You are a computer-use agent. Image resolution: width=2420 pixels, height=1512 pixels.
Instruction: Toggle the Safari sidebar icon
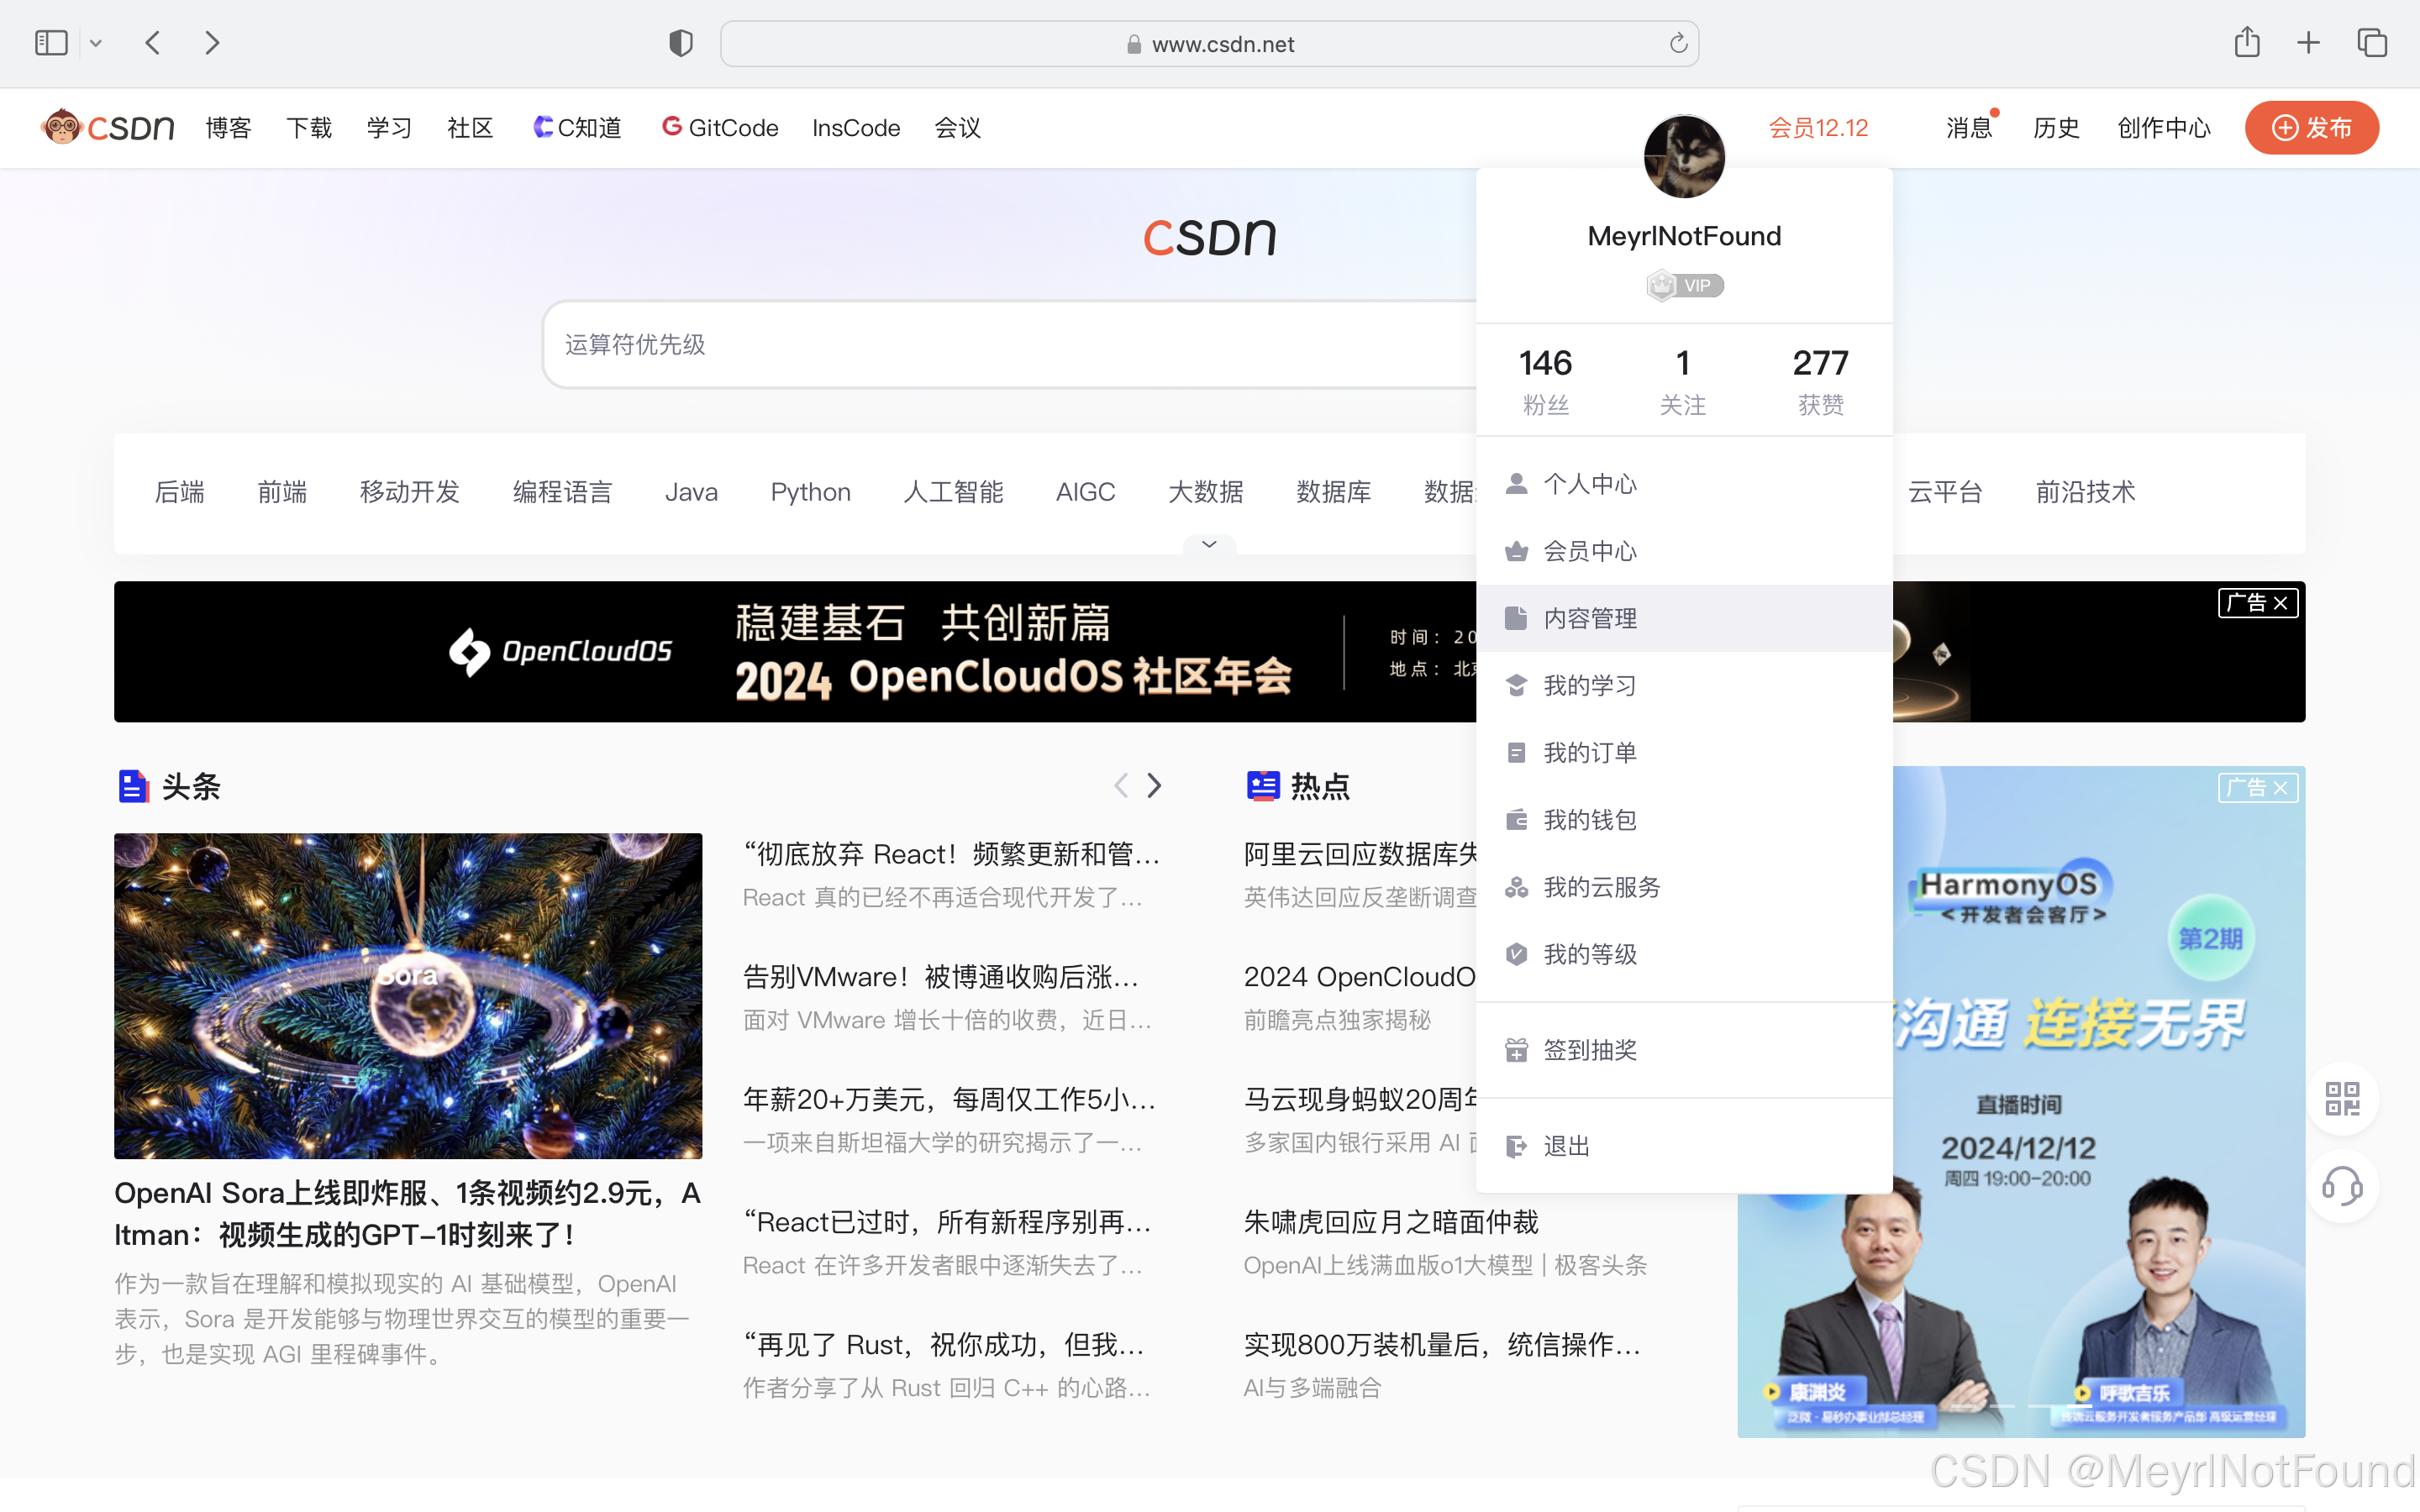pyautogui.click(x=51, y=43)
